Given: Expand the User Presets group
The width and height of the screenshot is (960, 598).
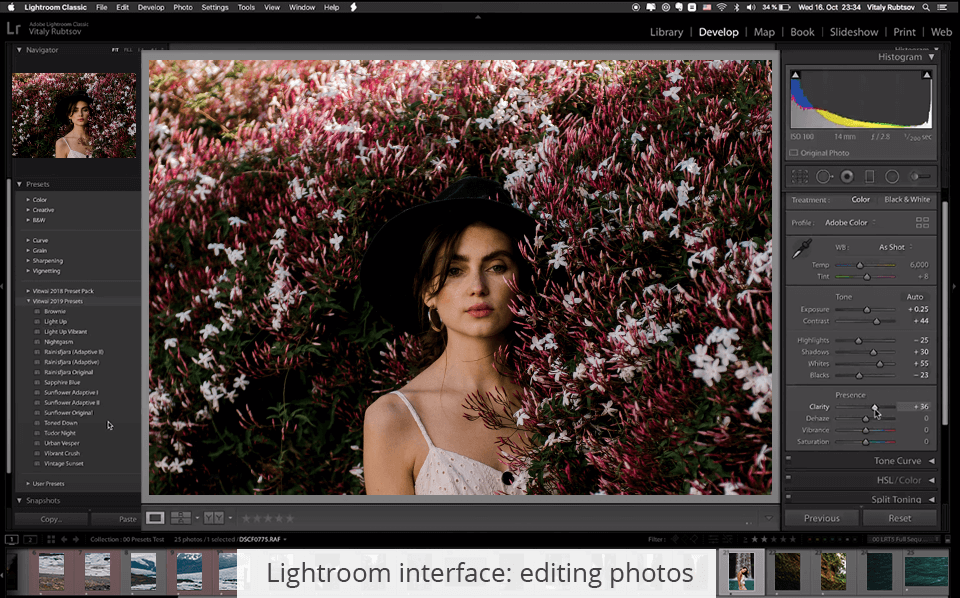Looking at the screenshot, I should (28, 484).
